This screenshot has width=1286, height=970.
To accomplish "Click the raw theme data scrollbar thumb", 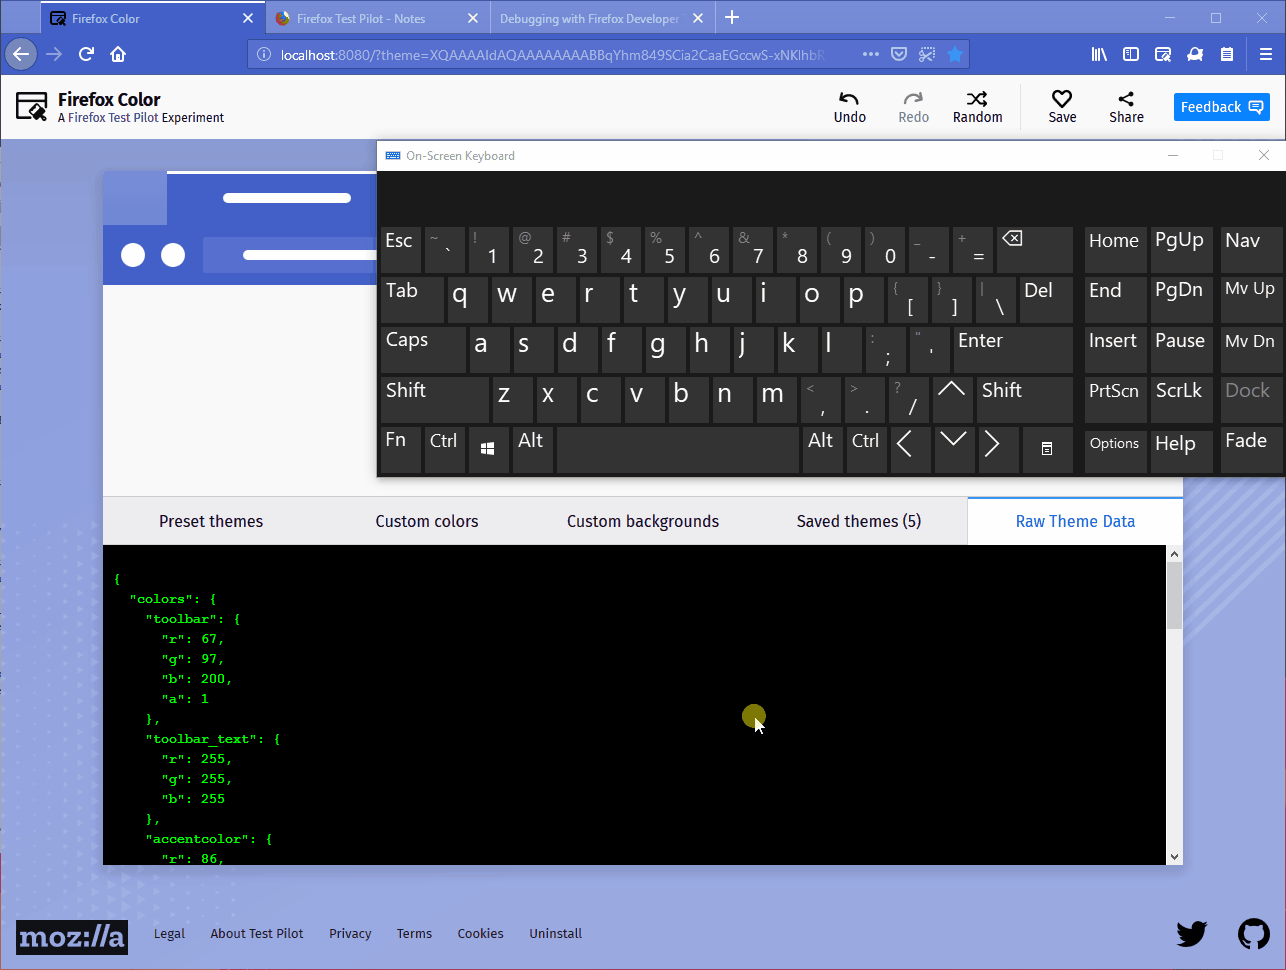I will [1174, 596].
